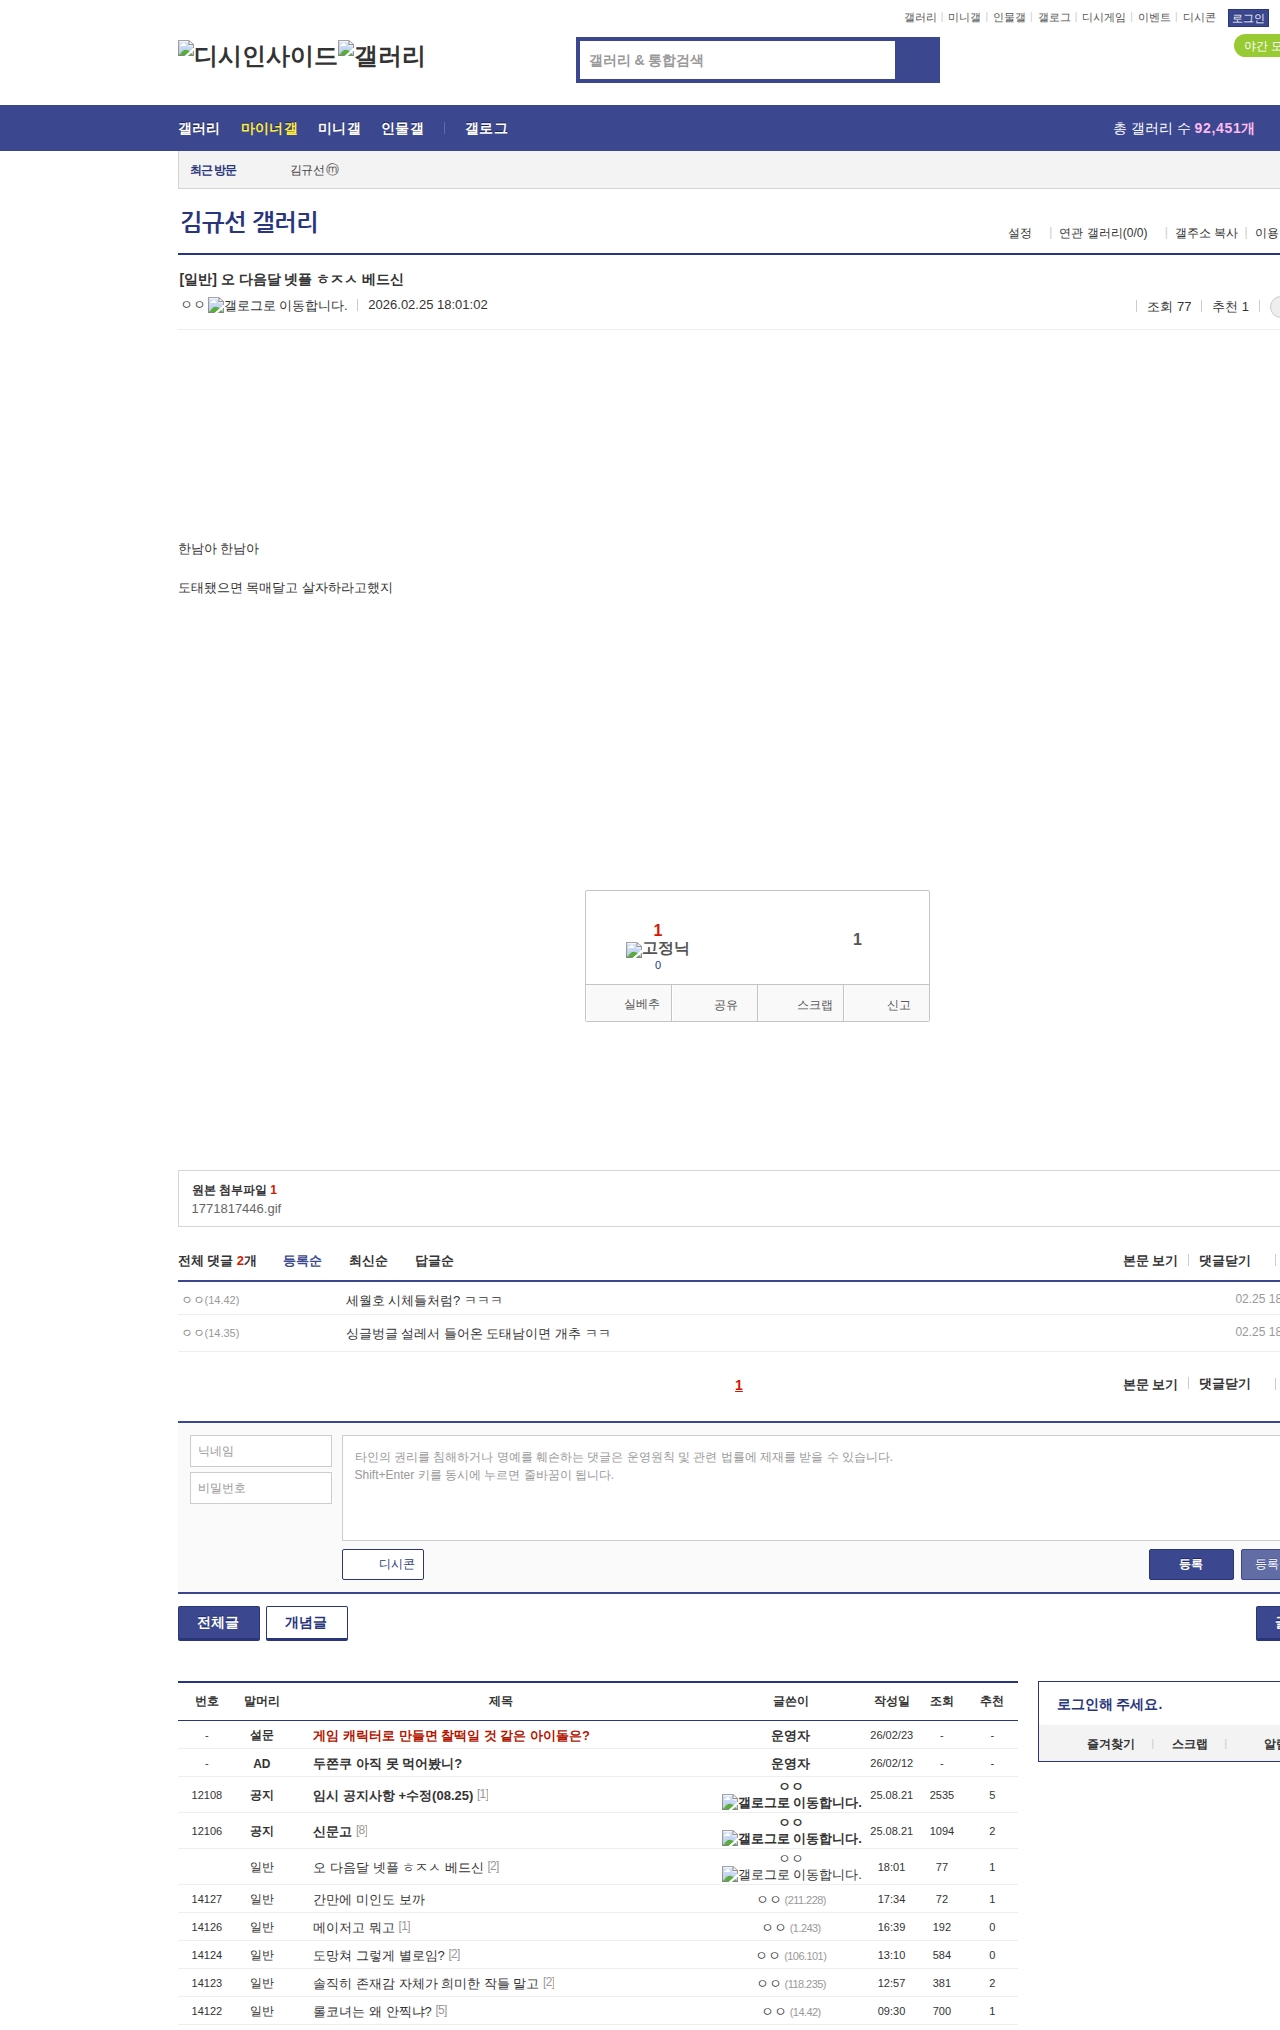Open the 설정 dropdown in gallery header
Screen dimensions: 1280x2030
(x=1019, y=233)
